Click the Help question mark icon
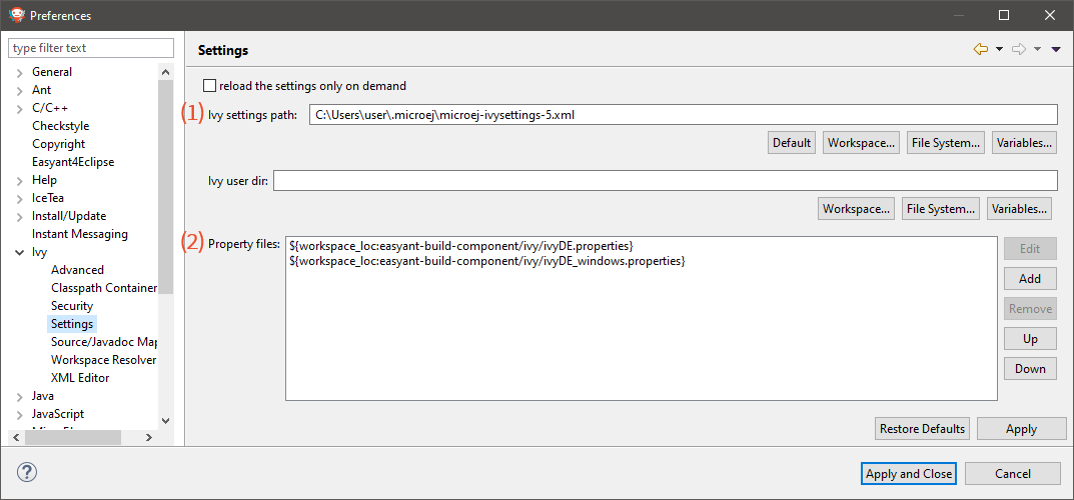 point(26,472)
